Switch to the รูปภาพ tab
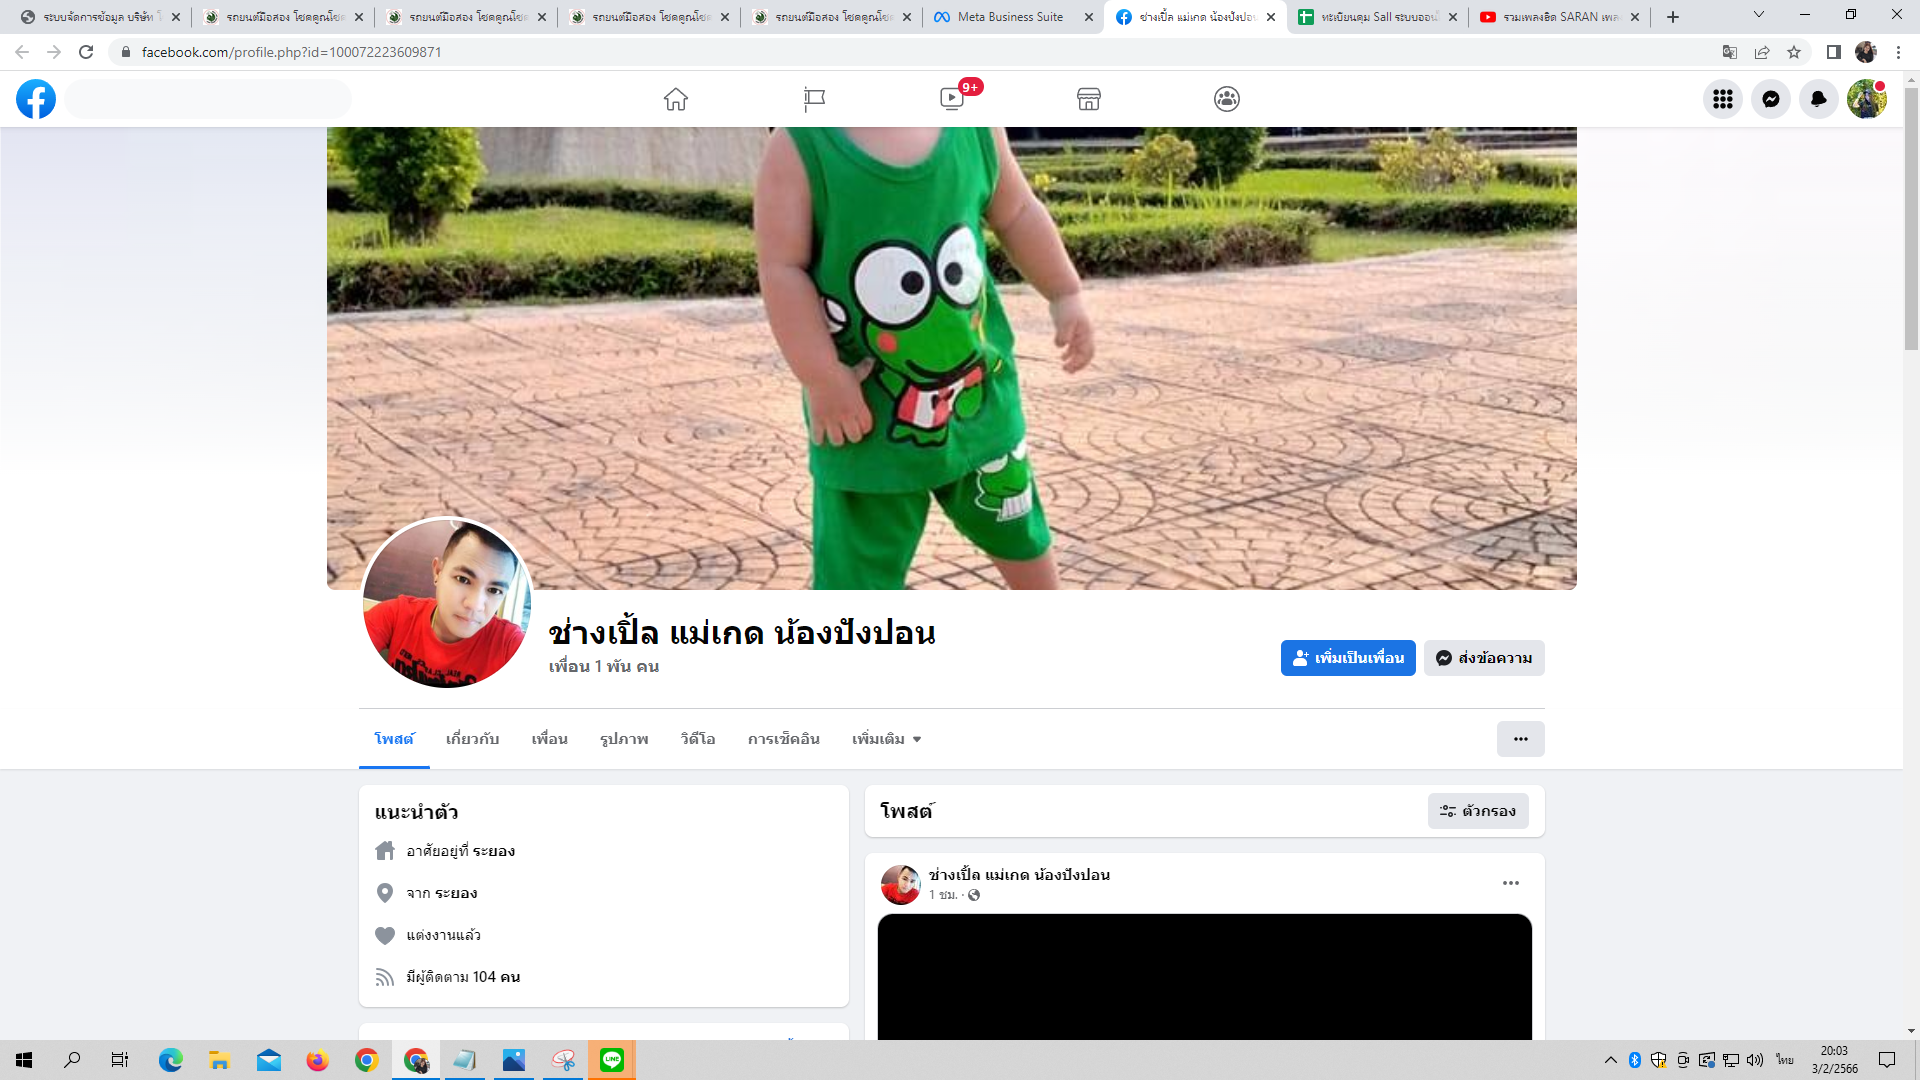 tap(624, 739)
